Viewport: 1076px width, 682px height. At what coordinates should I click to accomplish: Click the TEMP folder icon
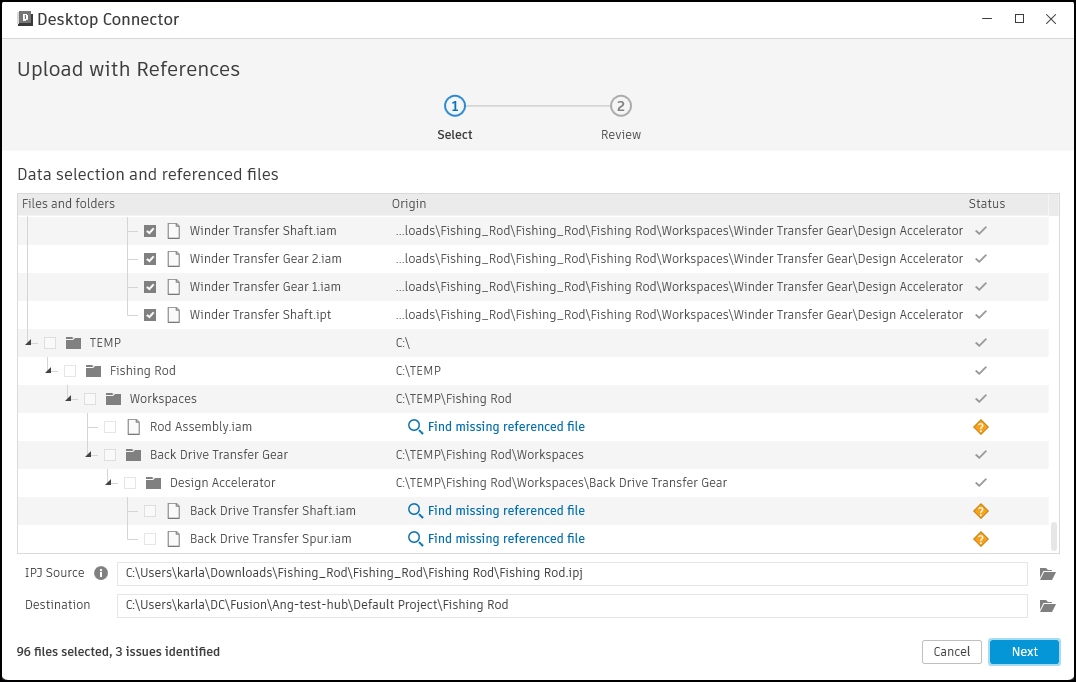pos(73,343)
